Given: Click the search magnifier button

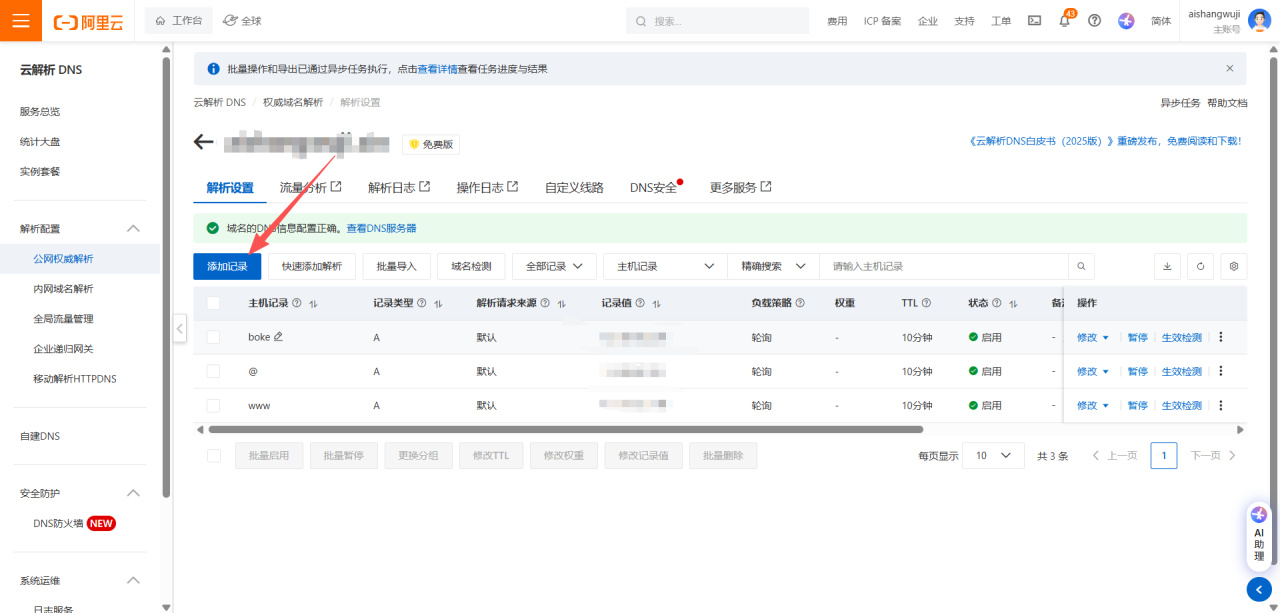Looking at the screenshot, I should tap(1081, 266).
